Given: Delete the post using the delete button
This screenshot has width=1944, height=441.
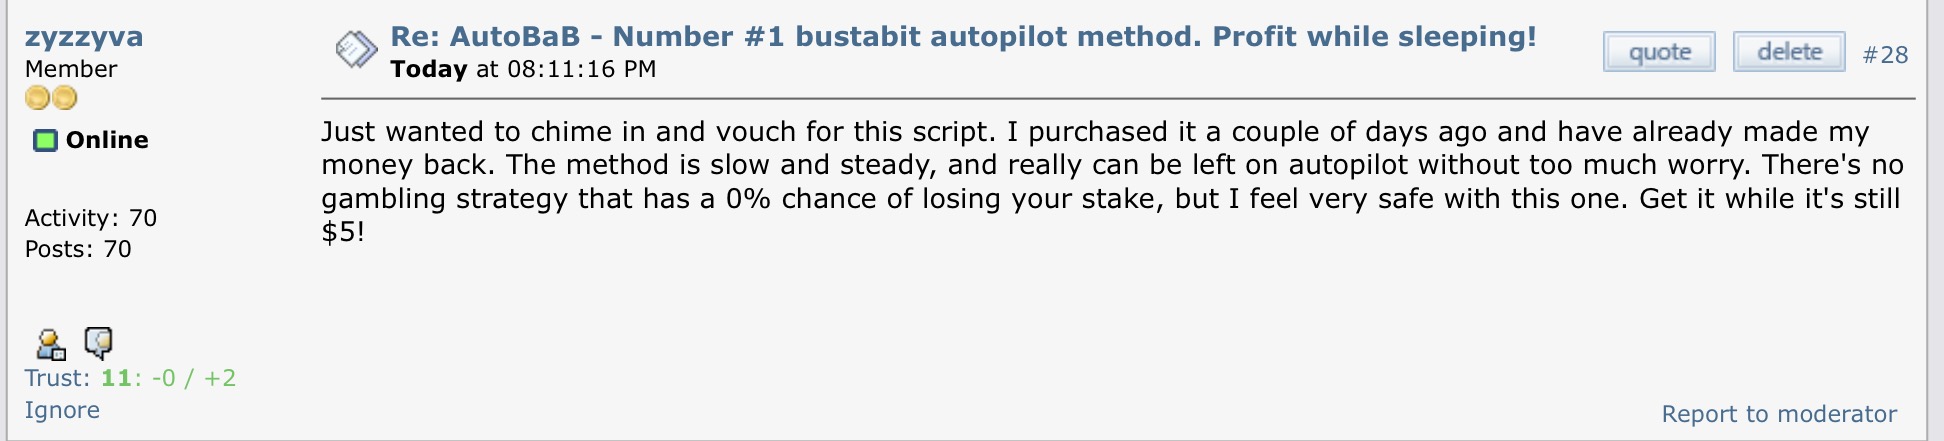Looking at the screenshot, I should [1789, 52].
